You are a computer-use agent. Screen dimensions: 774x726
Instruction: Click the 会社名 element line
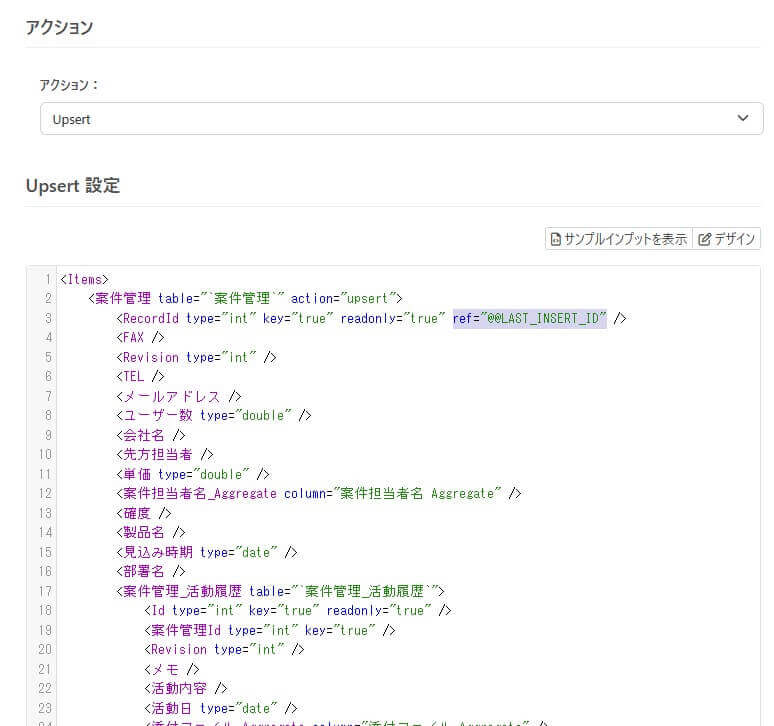pyautogui.click(x=151, y=435)
